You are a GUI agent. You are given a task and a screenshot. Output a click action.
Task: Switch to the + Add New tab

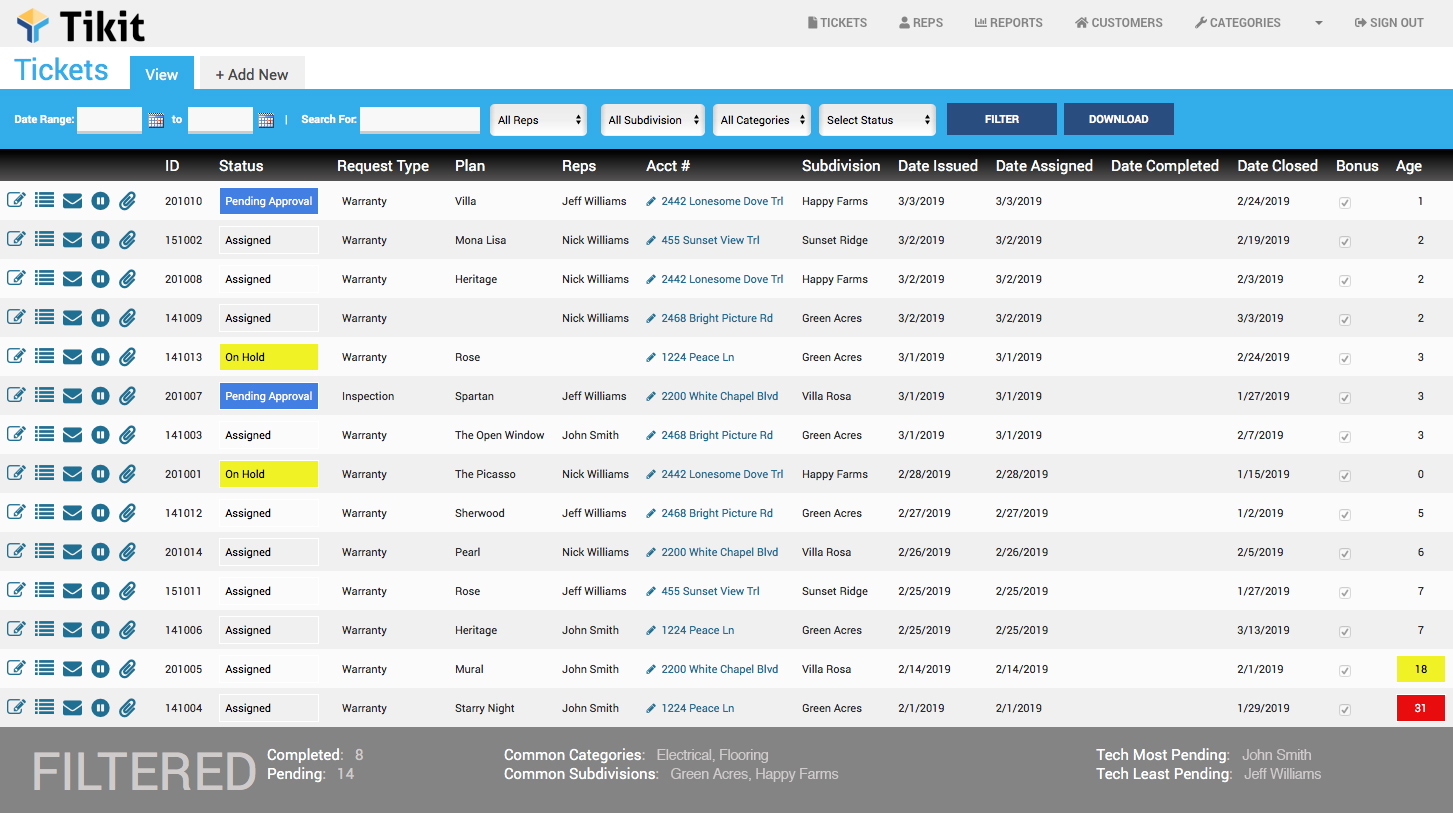[252, 74]
